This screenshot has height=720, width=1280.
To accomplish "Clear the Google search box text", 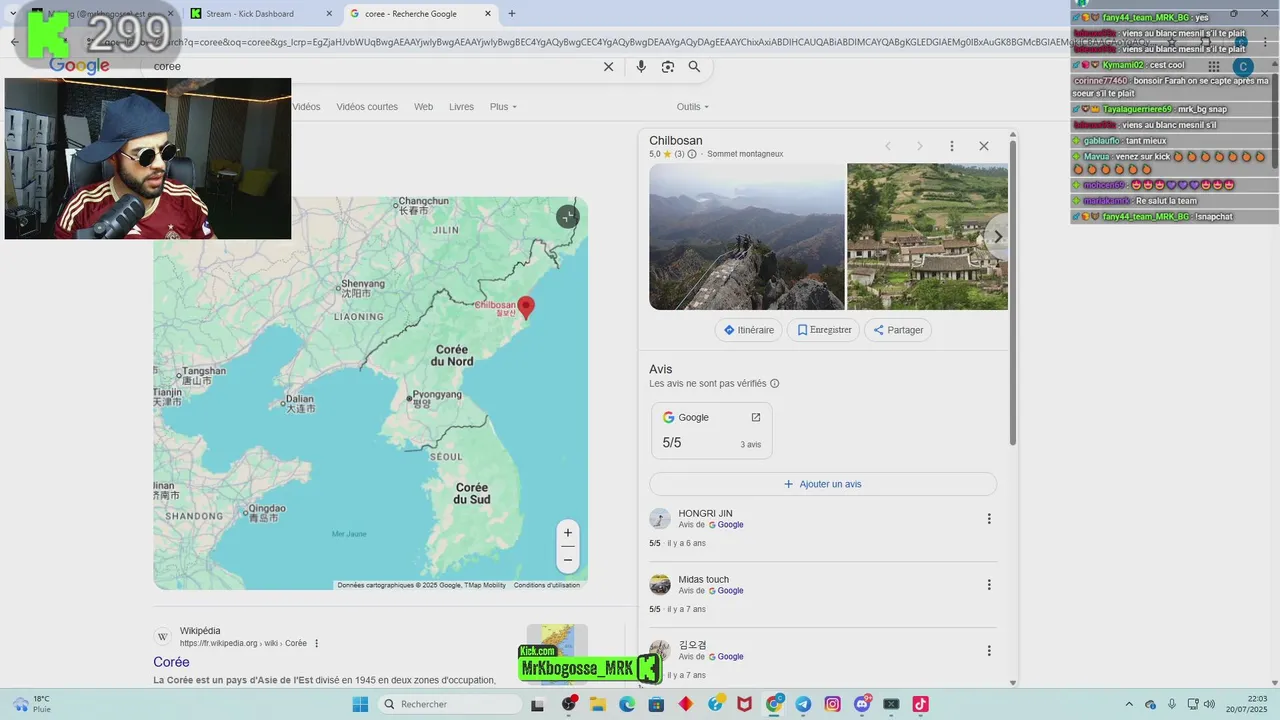I will point(608,66).
